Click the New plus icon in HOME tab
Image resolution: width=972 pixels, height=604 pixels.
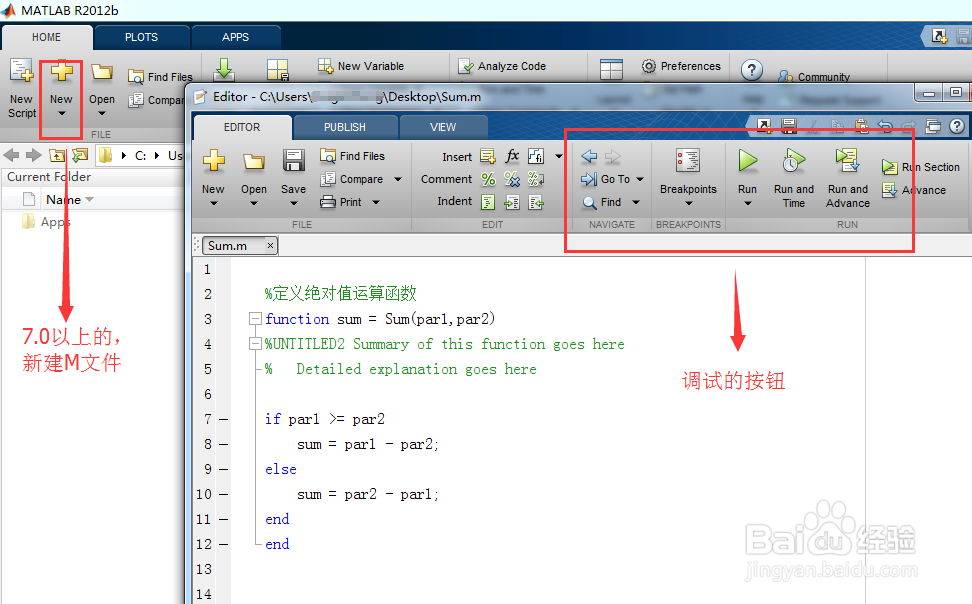(x=61, y=72)
